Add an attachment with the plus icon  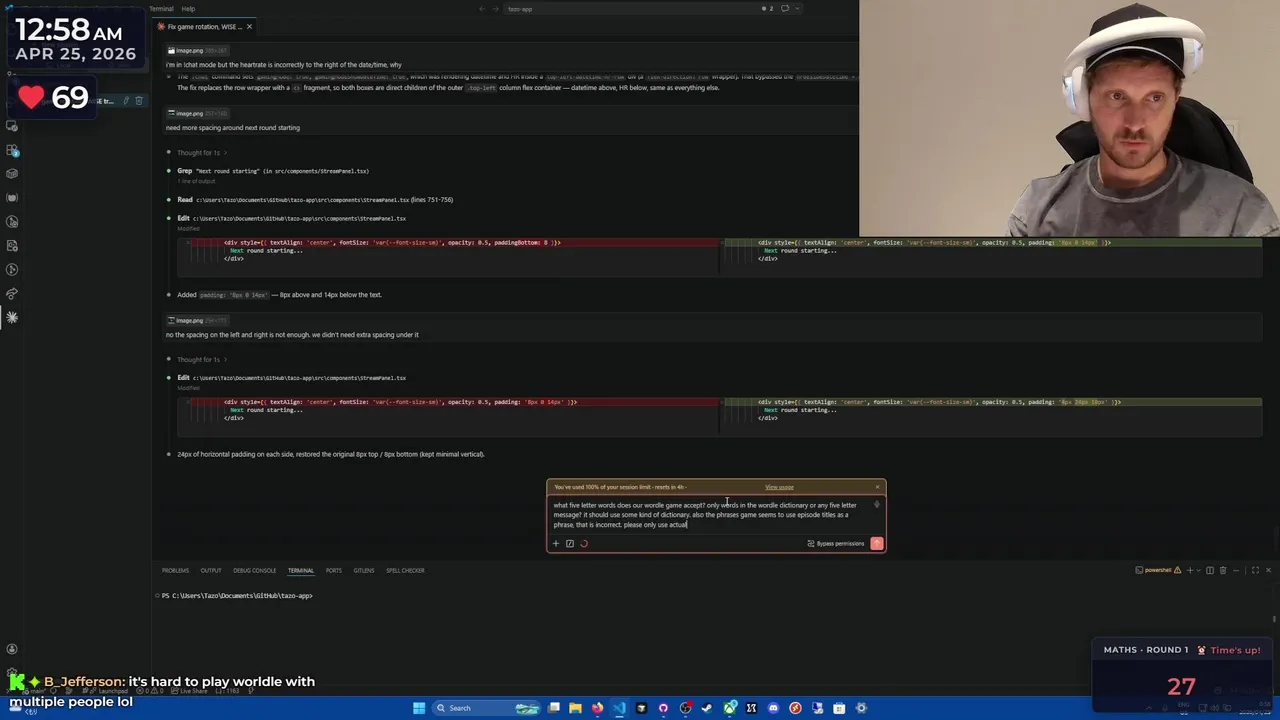click(x=556, y=544)
